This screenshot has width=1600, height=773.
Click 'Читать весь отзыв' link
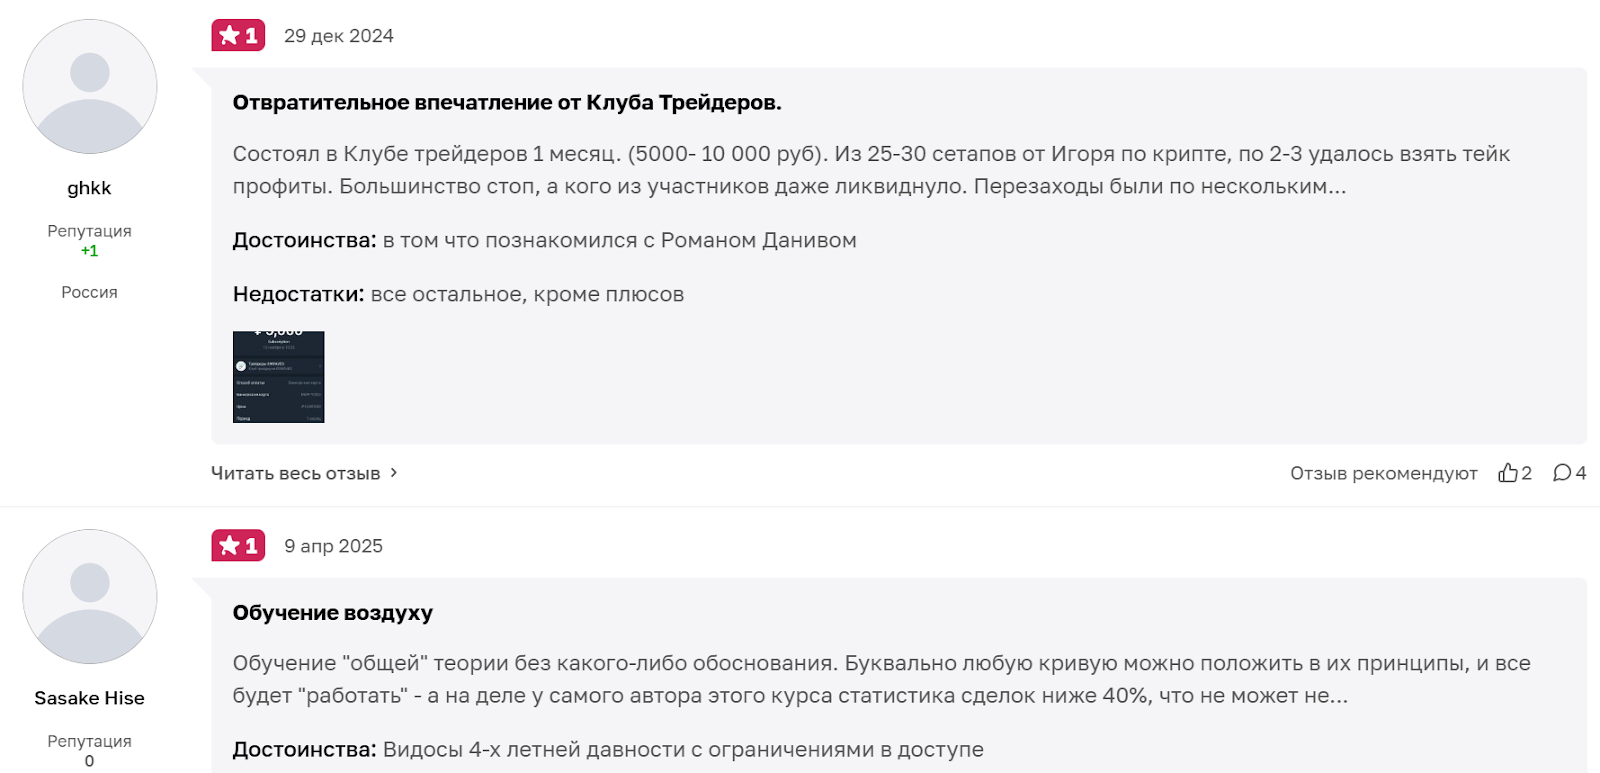point(296,473)
